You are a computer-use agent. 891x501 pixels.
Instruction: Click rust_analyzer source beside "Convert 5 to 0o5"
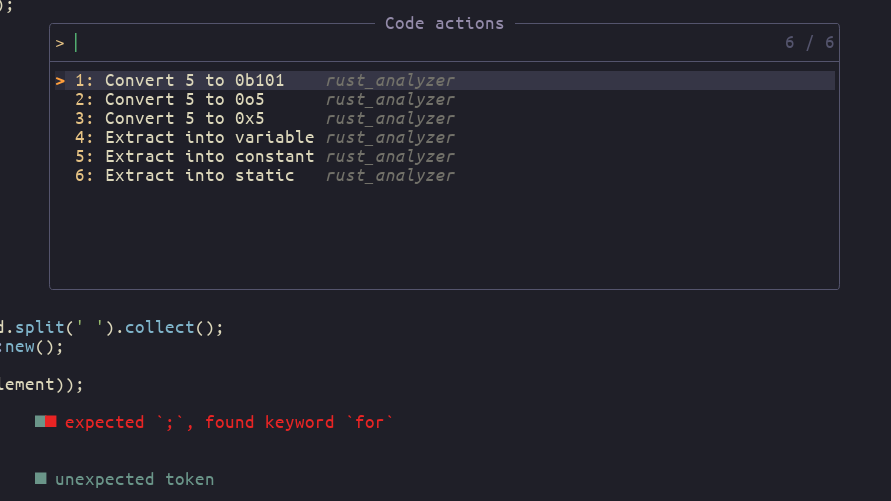389,99
